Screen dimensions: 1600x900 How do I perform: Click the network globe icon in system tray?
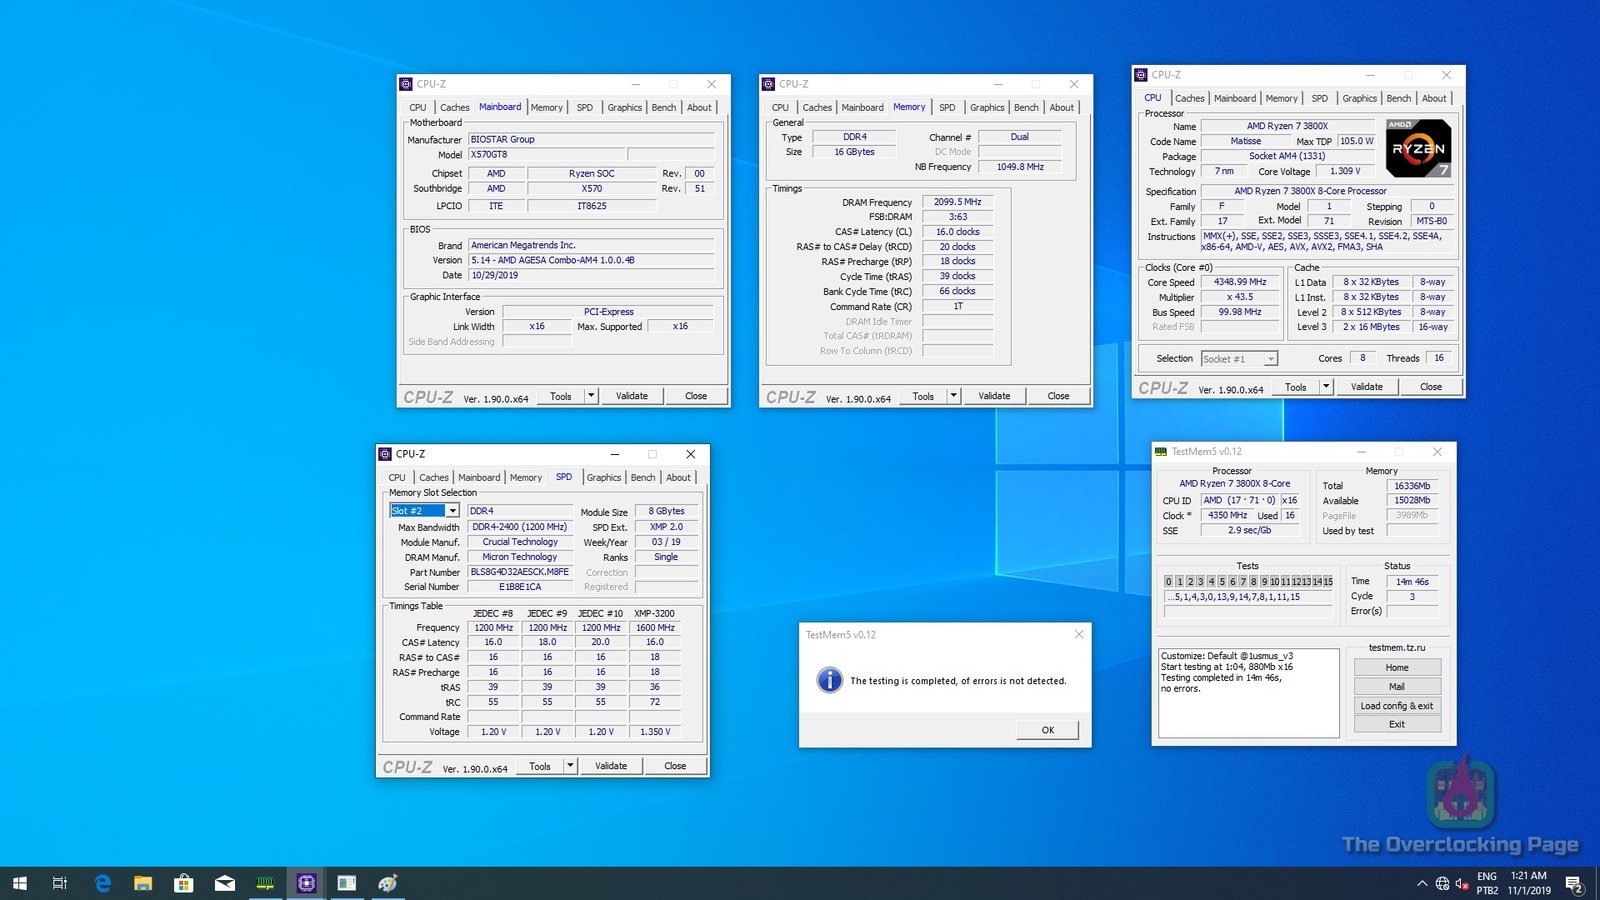(1442, 883)
